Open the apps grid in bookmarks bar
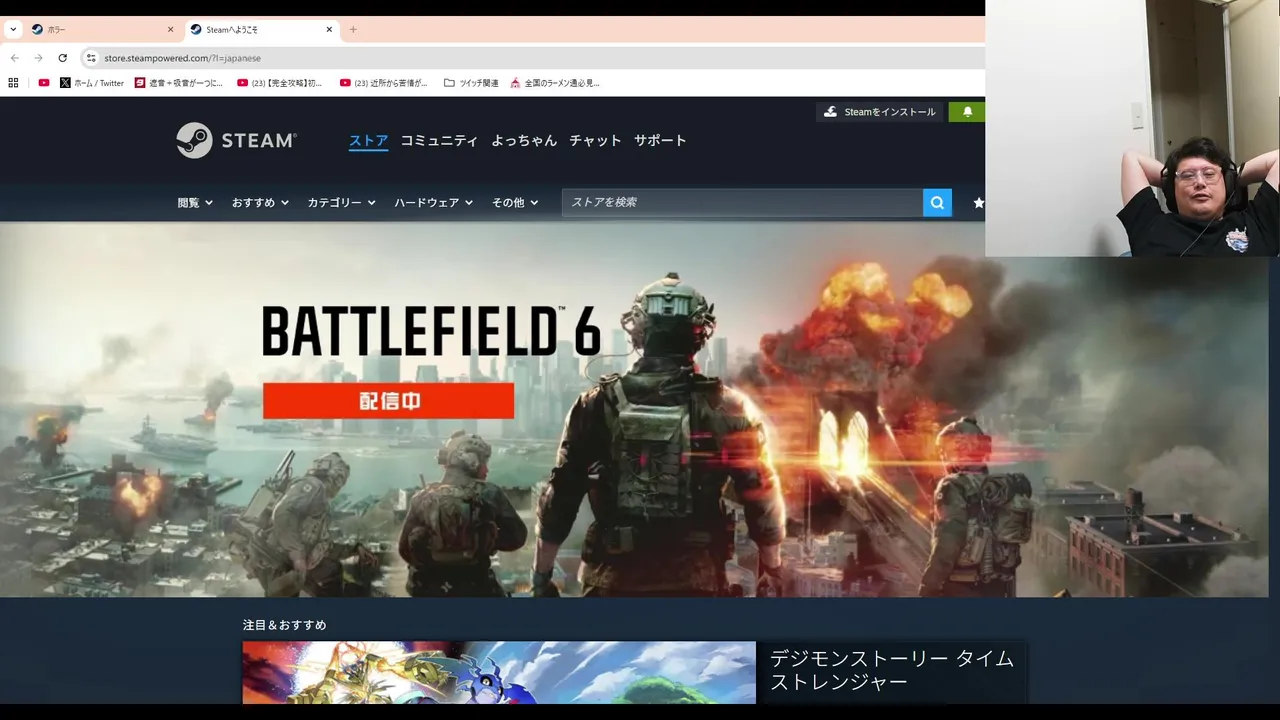 (13, 83)
